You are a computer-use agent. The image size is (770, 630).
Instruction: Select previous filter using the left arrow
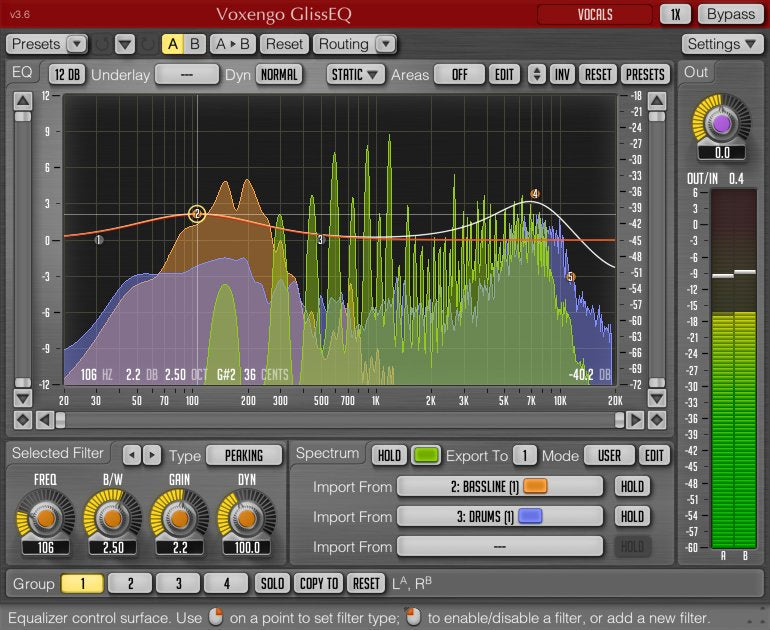132,455
